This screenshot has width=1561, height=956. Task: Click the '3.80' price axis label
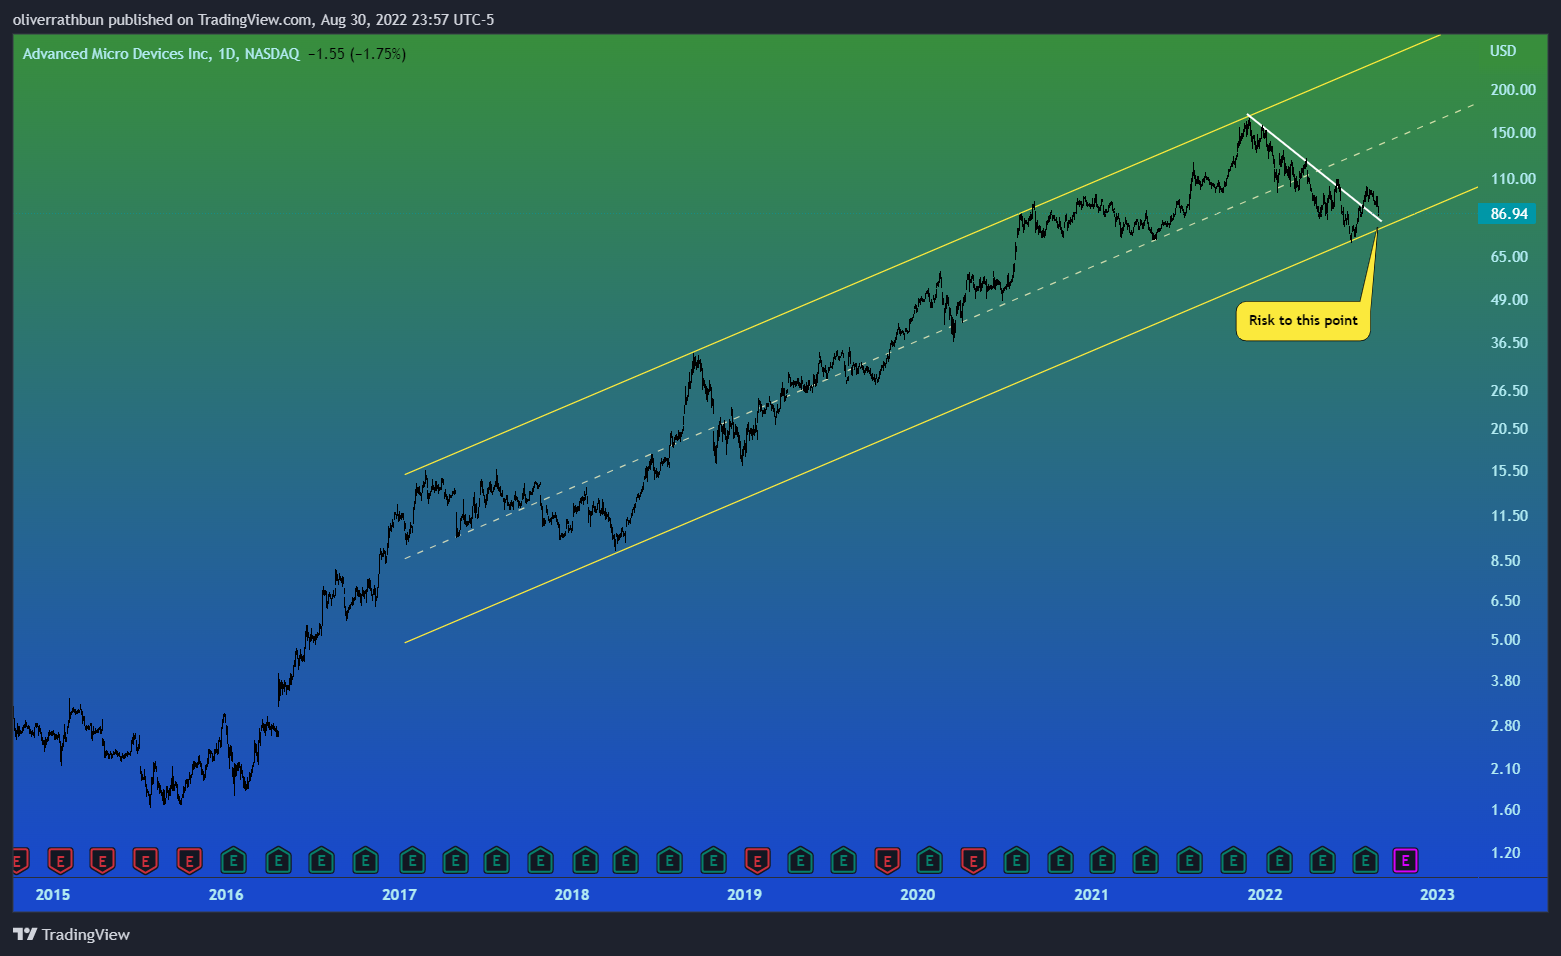point(1505,681)
